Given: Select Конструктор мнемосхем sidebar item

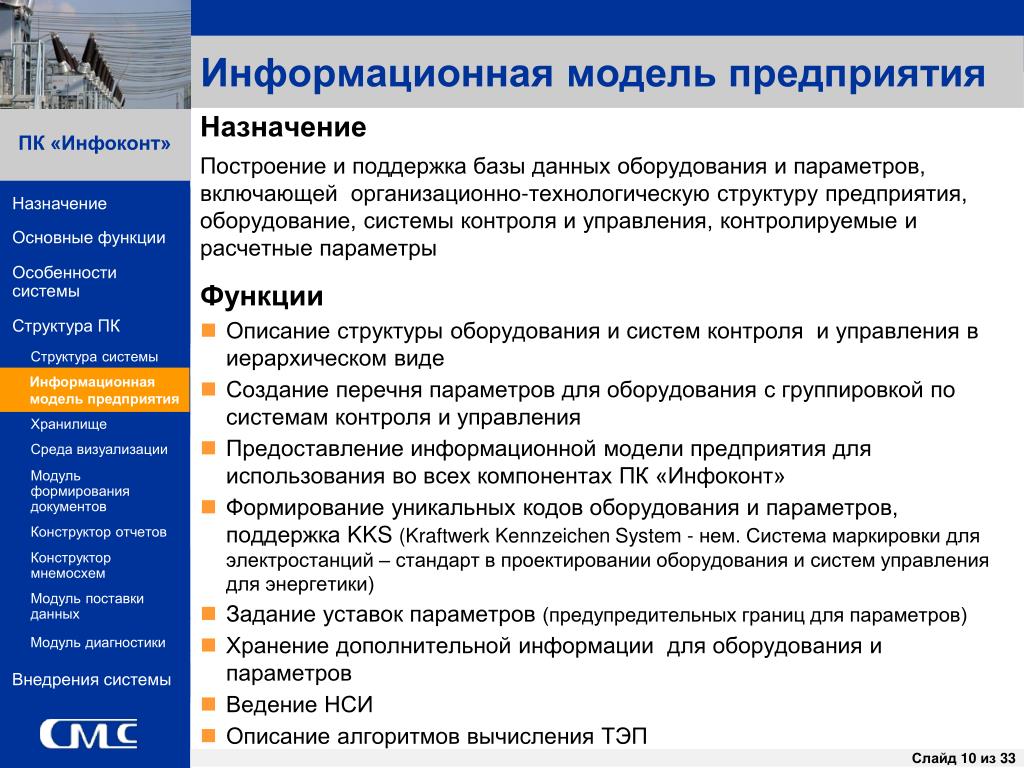Looking at the screenshot, I should (71, 566).
